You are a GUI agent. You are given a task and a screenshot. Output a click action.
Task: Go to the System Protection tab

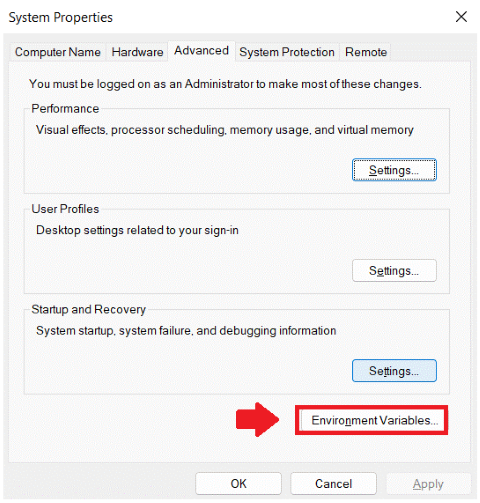[x=287, y=52]
